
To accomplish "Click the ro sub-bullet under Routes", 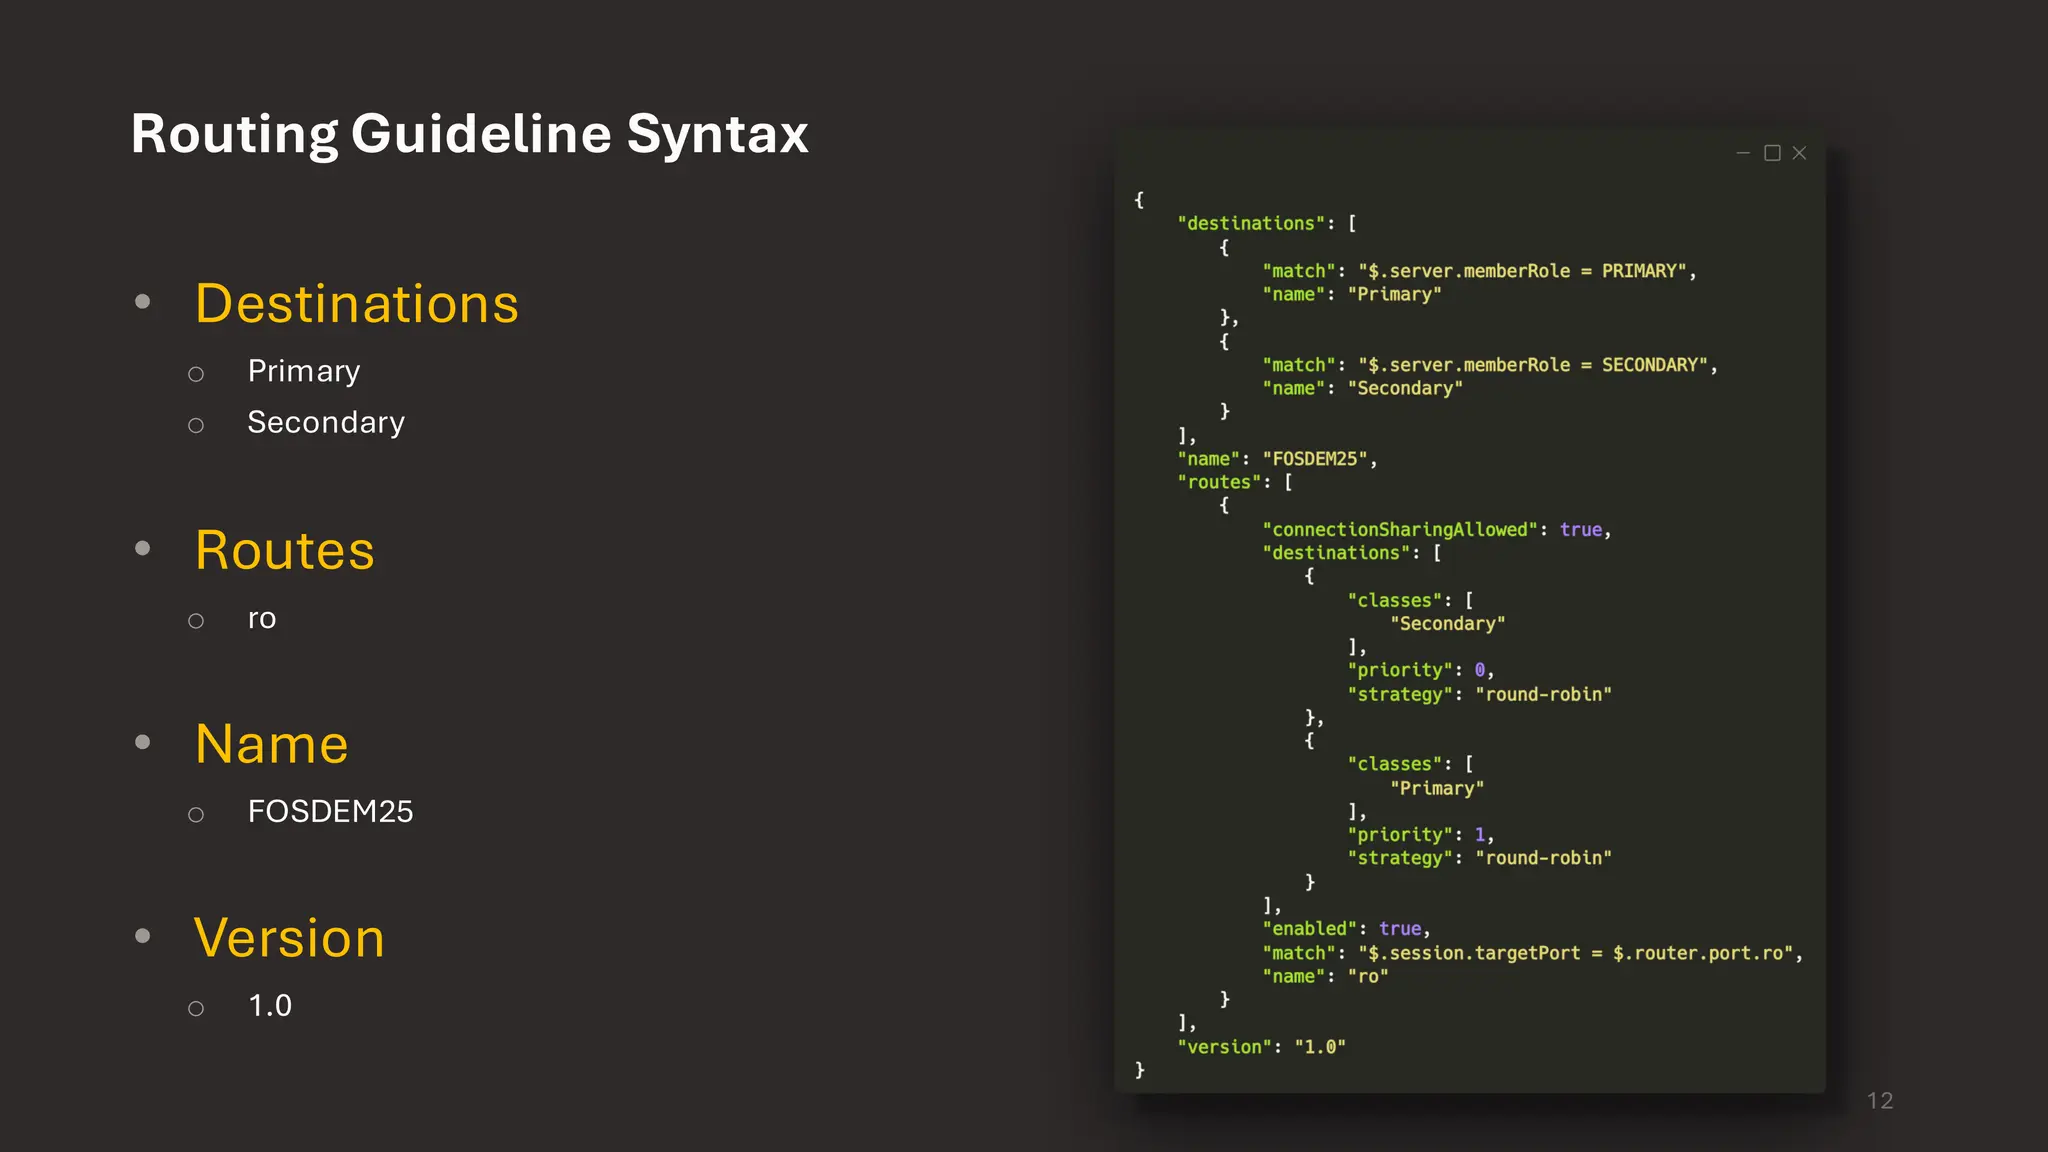I will point(262,619).
